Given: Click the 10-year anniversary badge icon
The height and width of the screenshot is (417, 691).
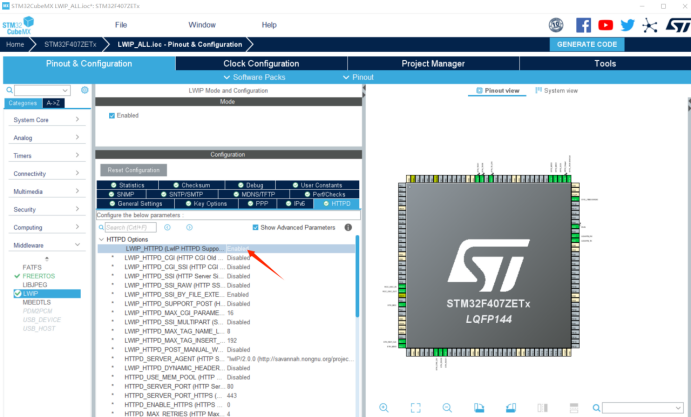Looking at the screenshot, I should point(556,25).
